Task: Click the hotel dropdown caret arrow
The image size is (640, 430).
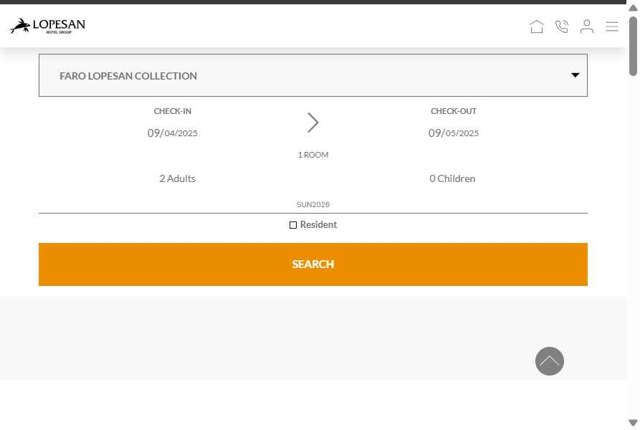Action: coord(575,75)
